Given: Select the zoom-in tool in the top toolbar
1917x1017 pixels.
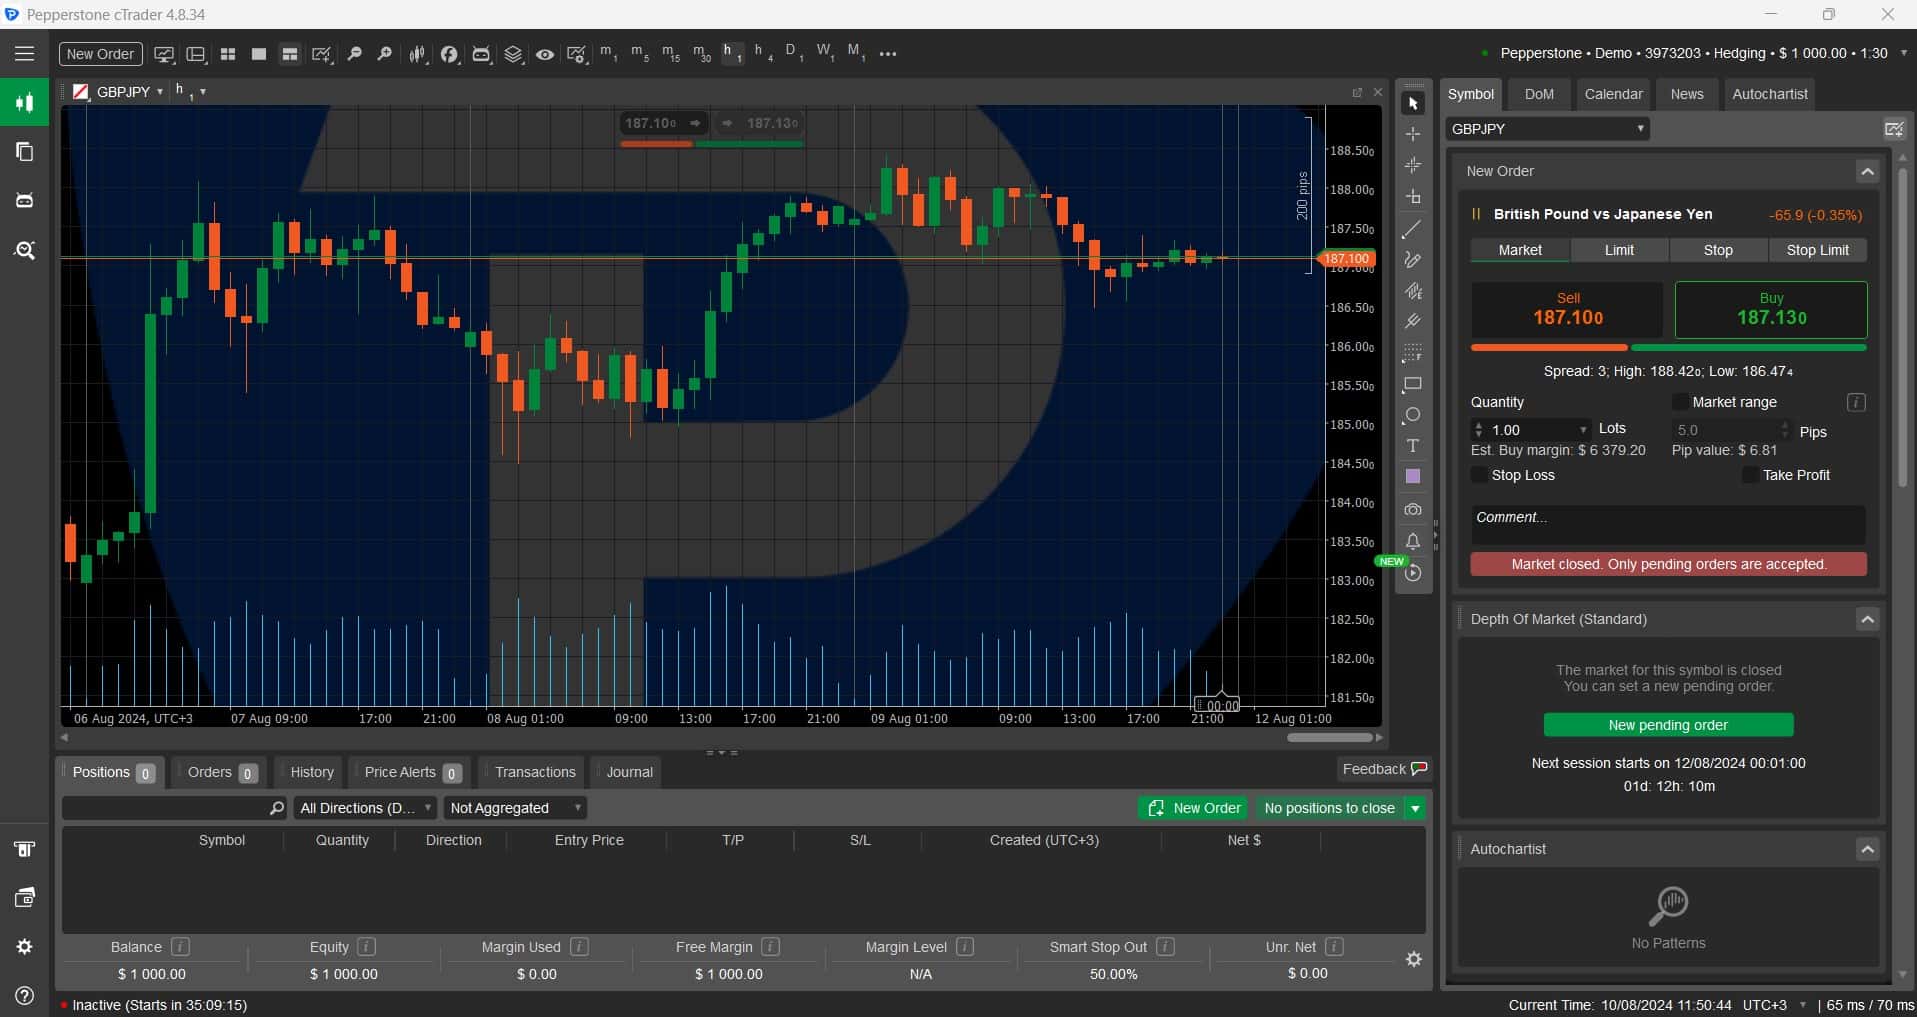Looking at the screenshot, I should pos(384,54).
